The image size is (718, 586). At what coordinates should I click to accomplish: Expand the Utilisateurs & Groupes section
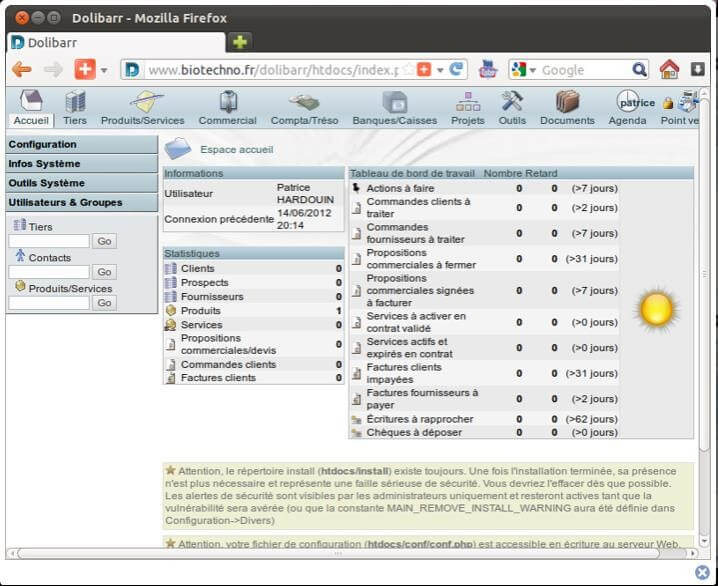tap(80, 202)
